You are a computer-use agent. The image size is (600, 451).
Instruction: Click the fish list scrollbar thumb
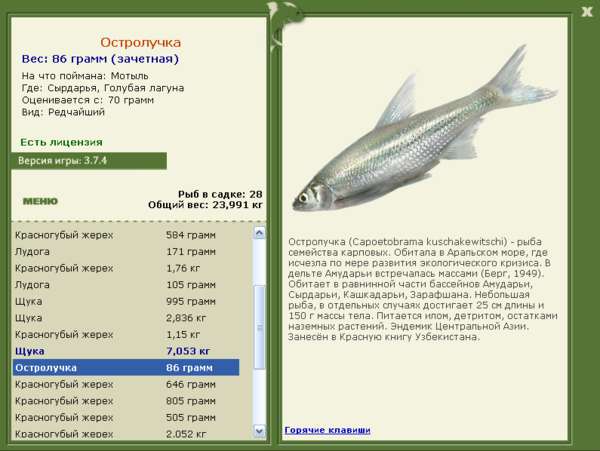[259, 327]
